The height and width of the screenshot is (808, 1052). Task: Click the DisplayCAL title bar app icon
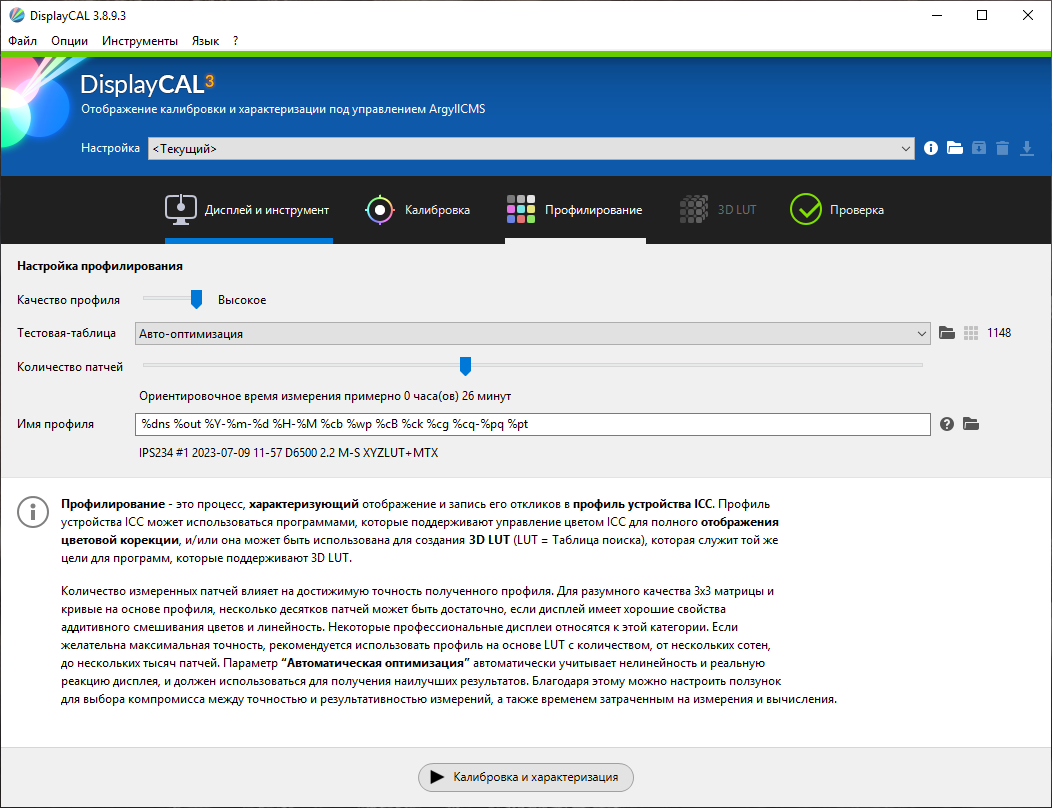pos(17,15)
